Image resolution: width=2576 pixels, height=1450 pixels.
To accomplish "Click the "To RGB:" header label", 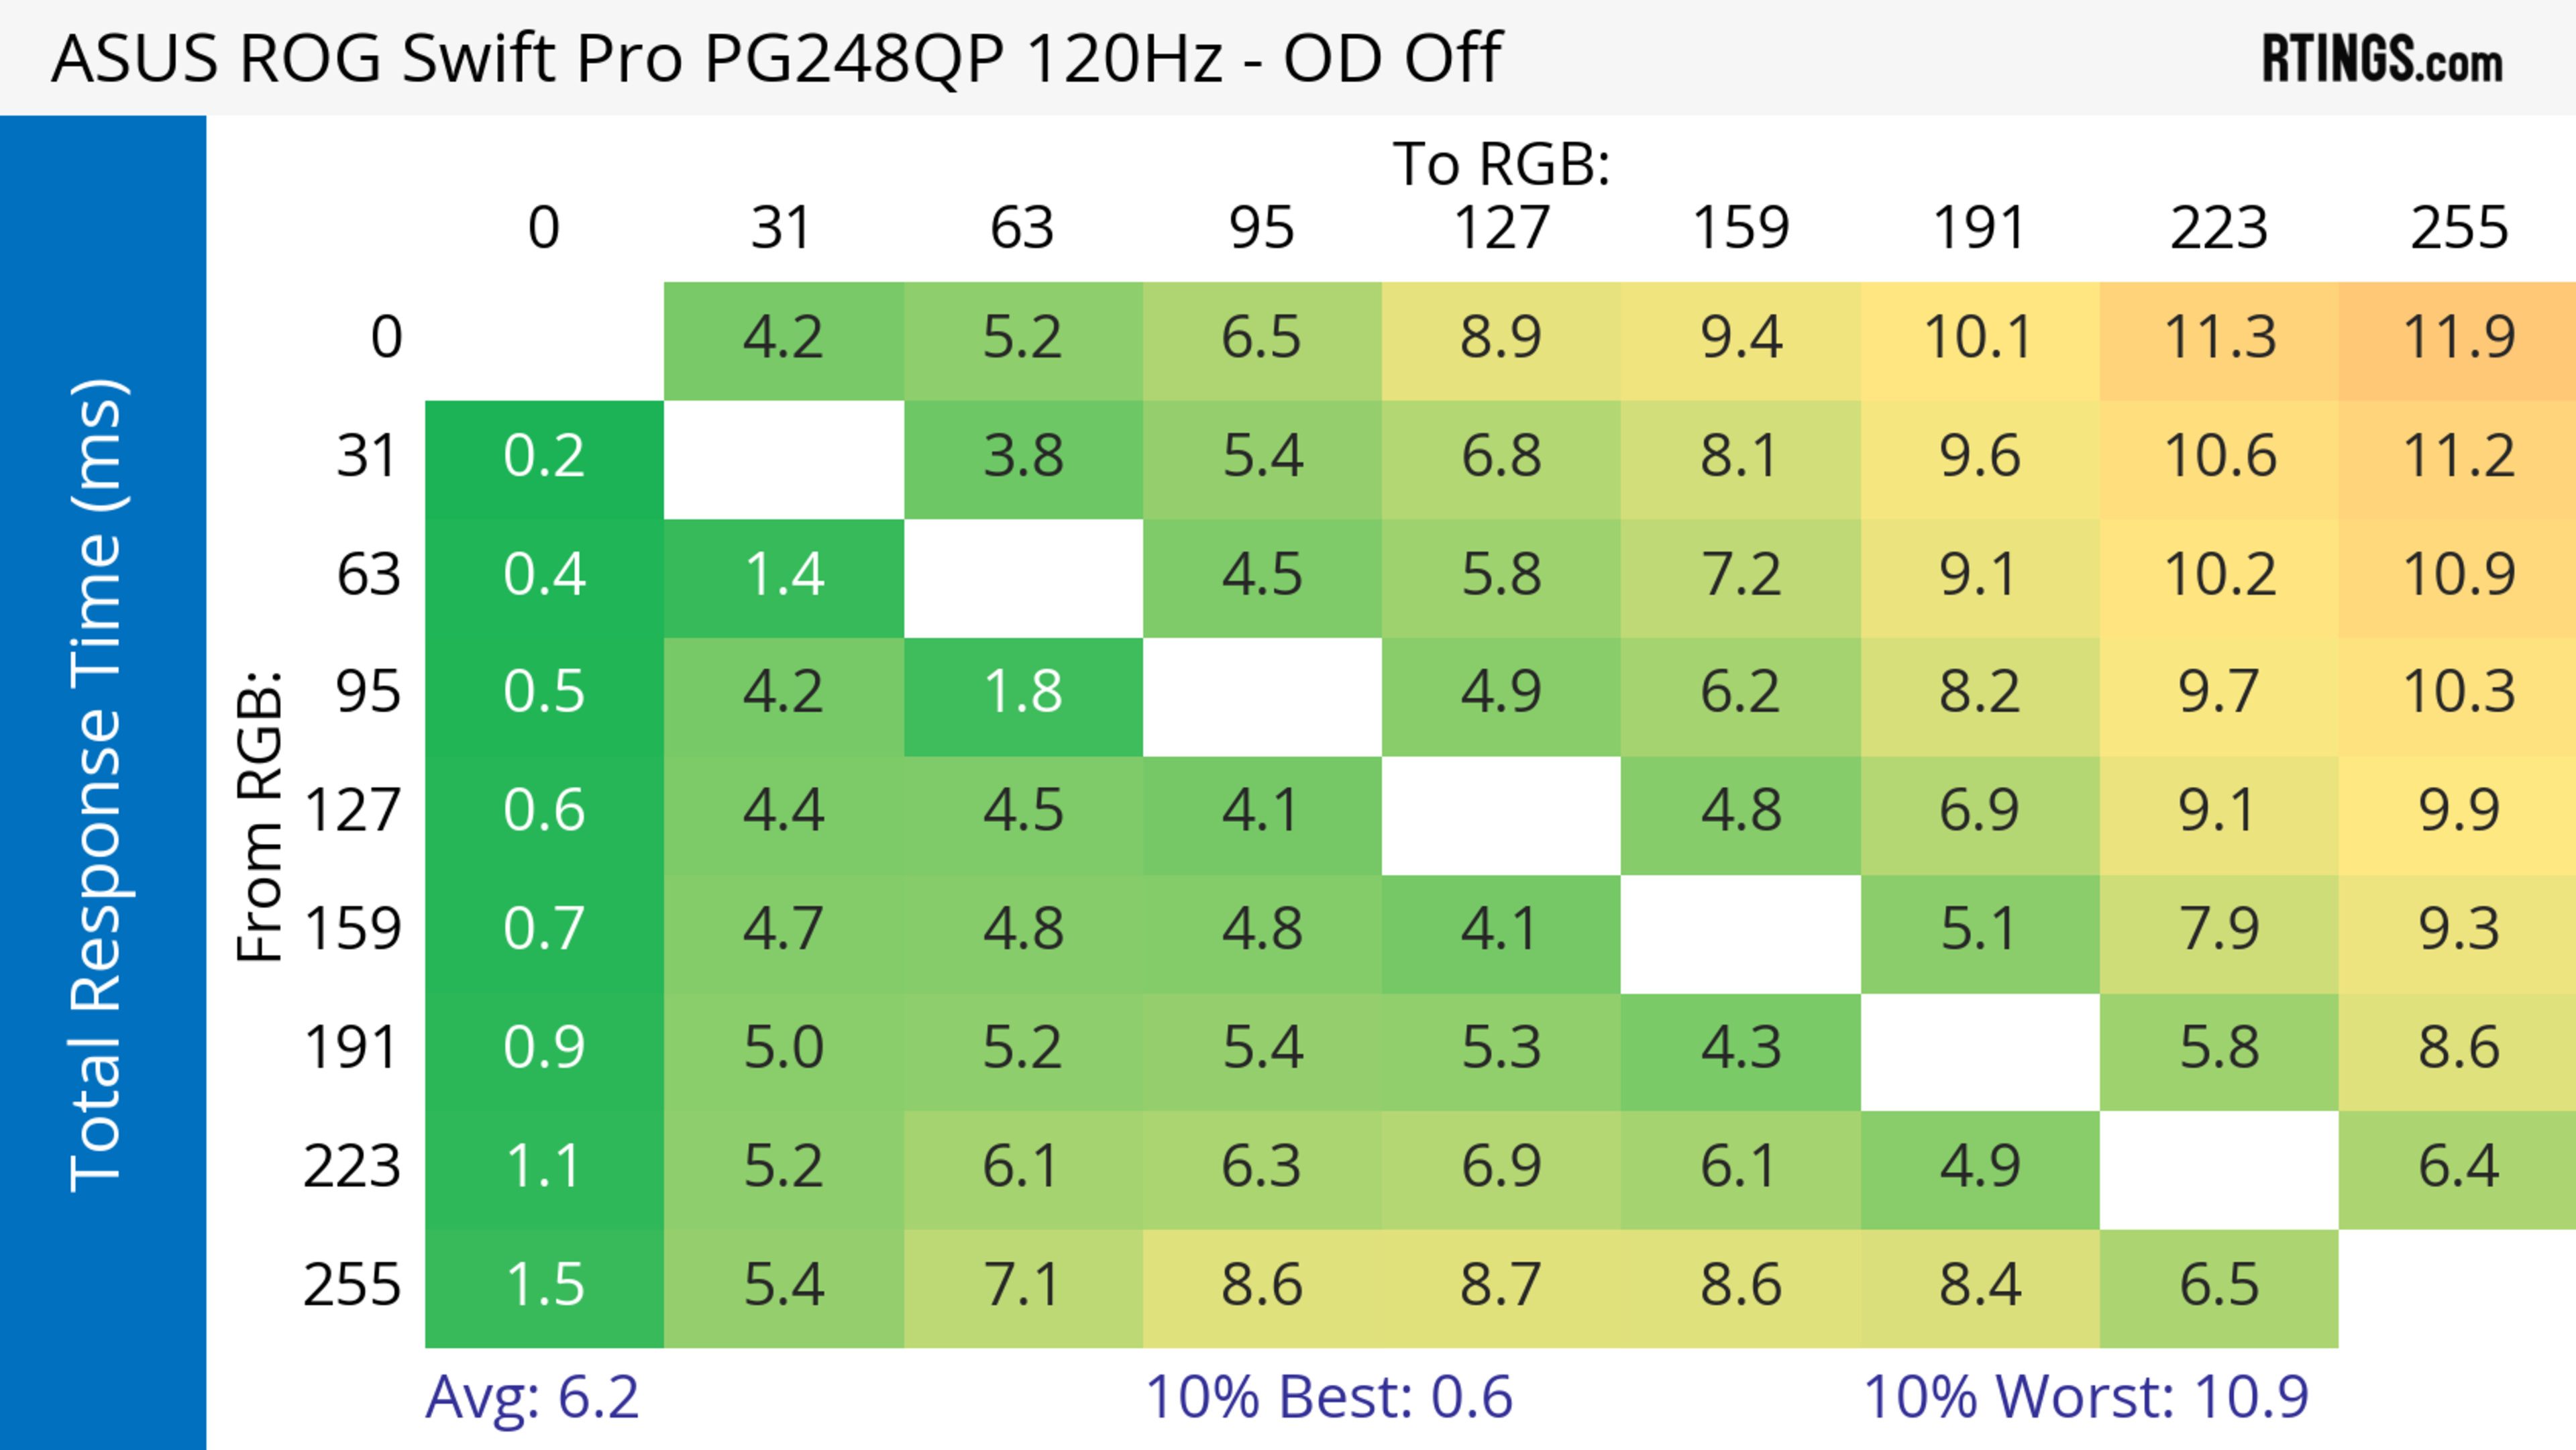I will pyautogui.click(x=1501, y=164).
